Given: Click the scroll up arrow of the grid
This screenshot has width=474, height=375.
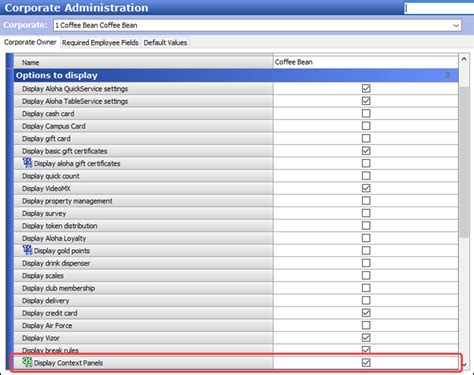Looking at the screenshot, I should click(x=464, y=59).
